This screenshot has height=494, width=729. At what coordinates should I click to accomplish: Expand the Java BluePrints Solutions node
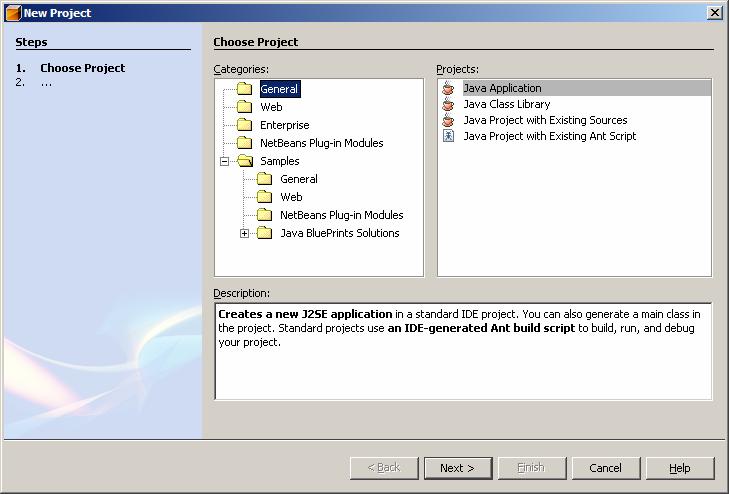click(x=245, y=234)
